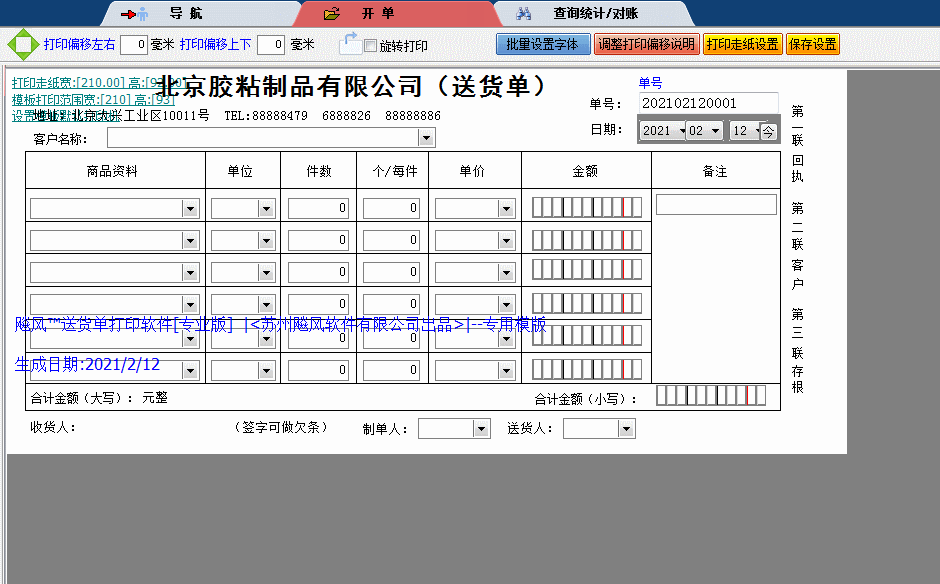Click the 保存设置 button
940x584 pixels.
click(x=813, y=45)
